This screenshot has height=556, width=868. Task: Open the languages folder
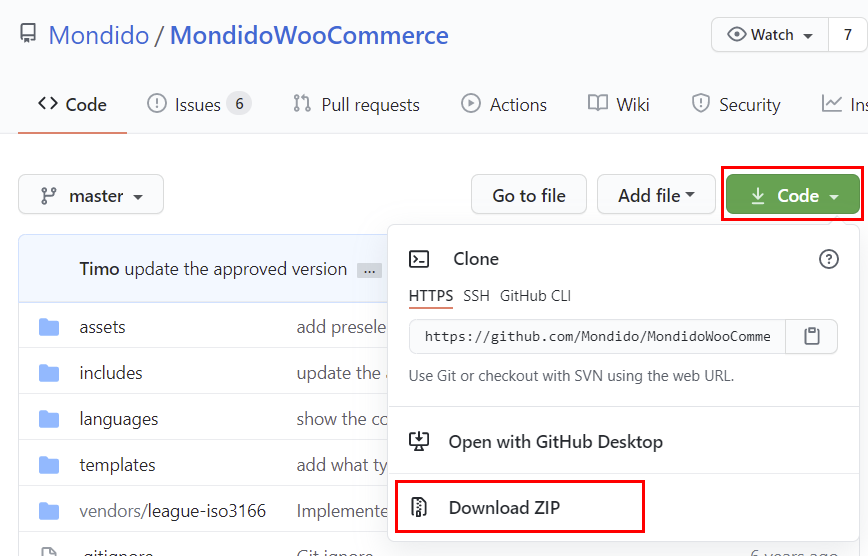point(118,419)
